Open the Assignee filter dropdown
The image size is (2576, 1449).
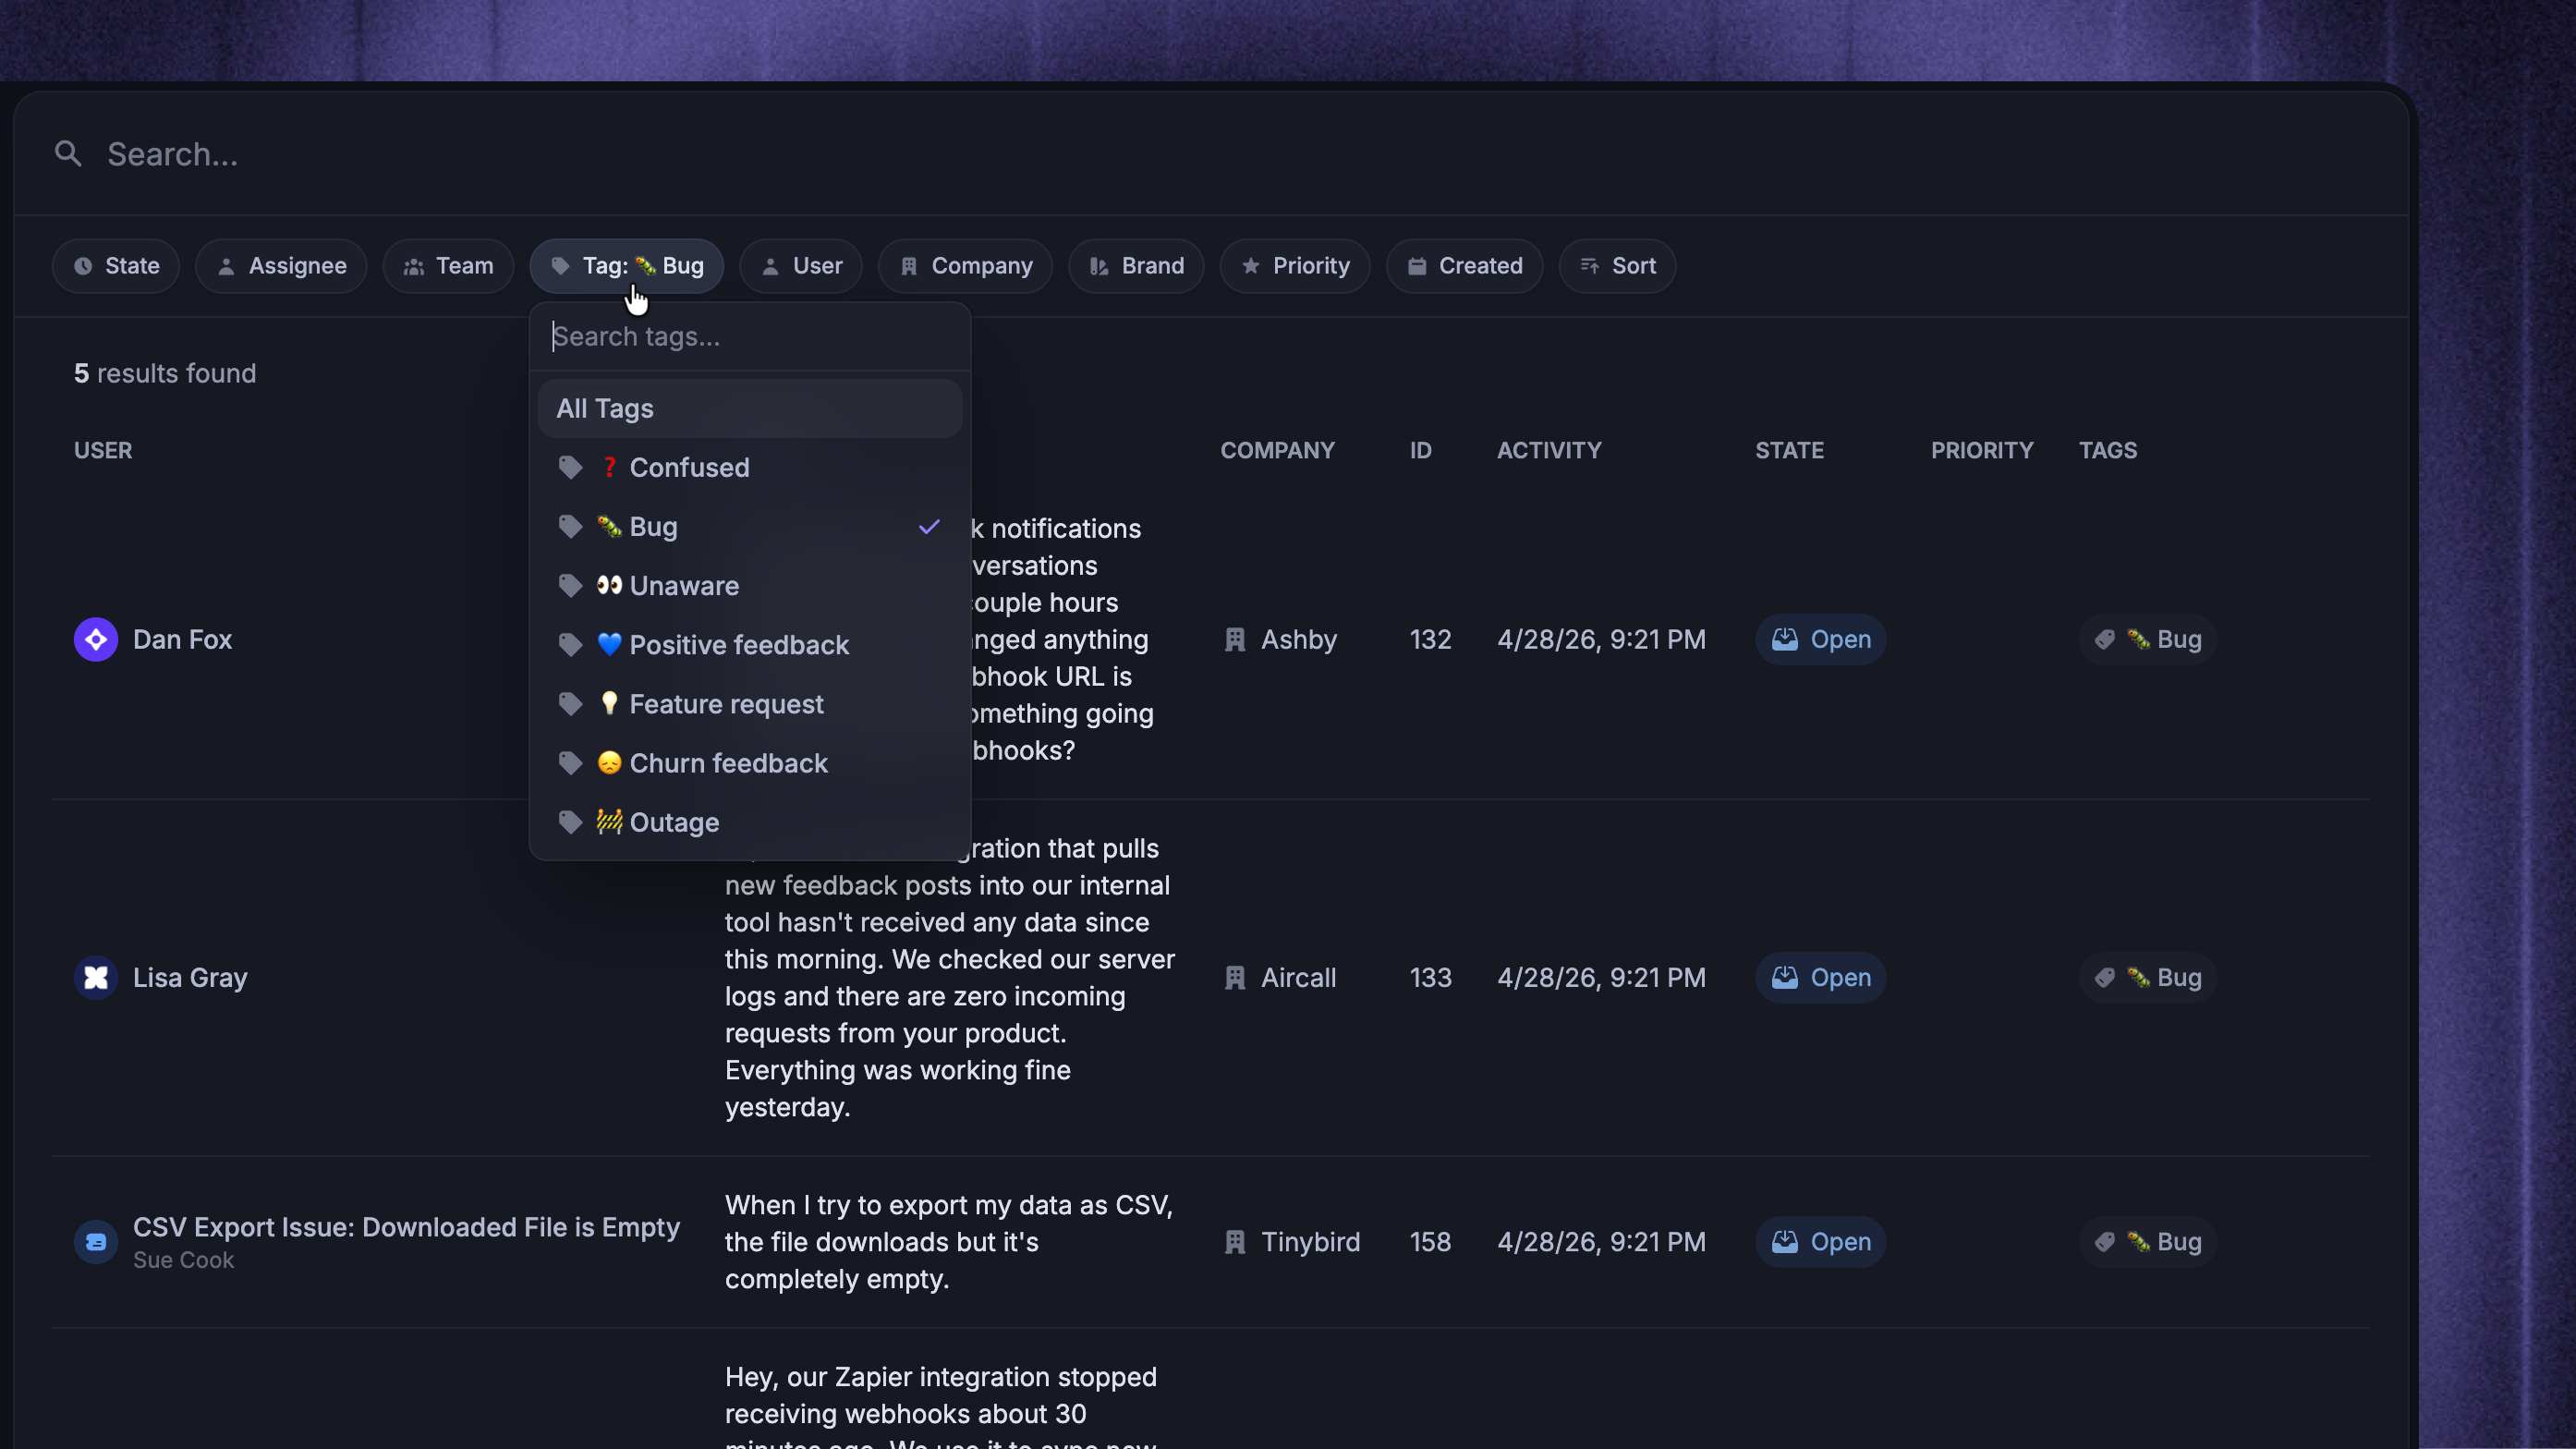pos(281,266)
